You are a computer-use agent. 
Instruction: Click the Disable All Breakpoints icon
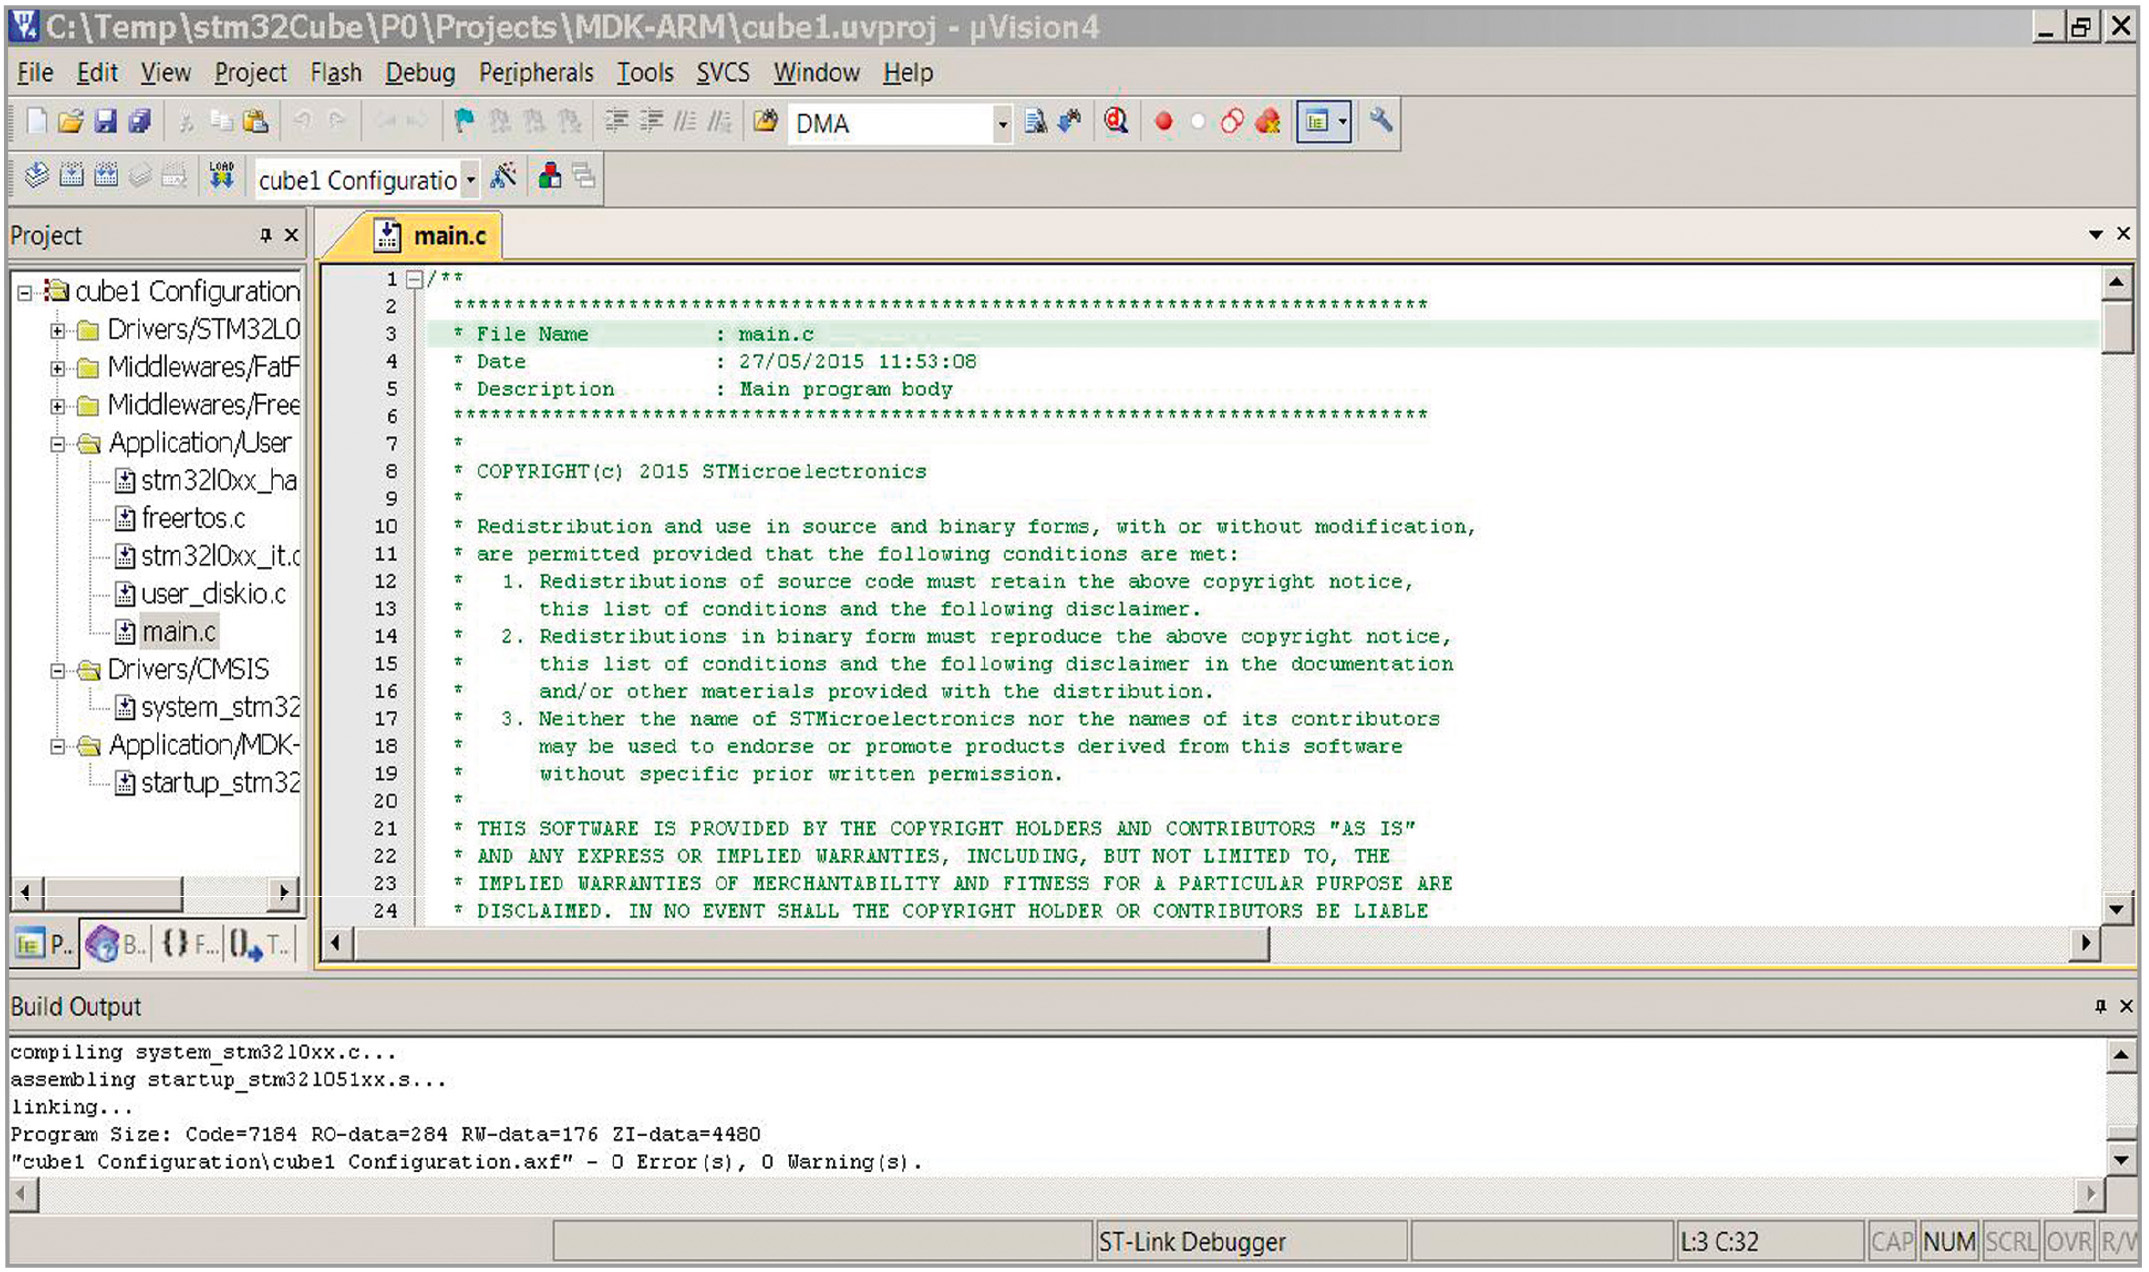click(1232, 122)
